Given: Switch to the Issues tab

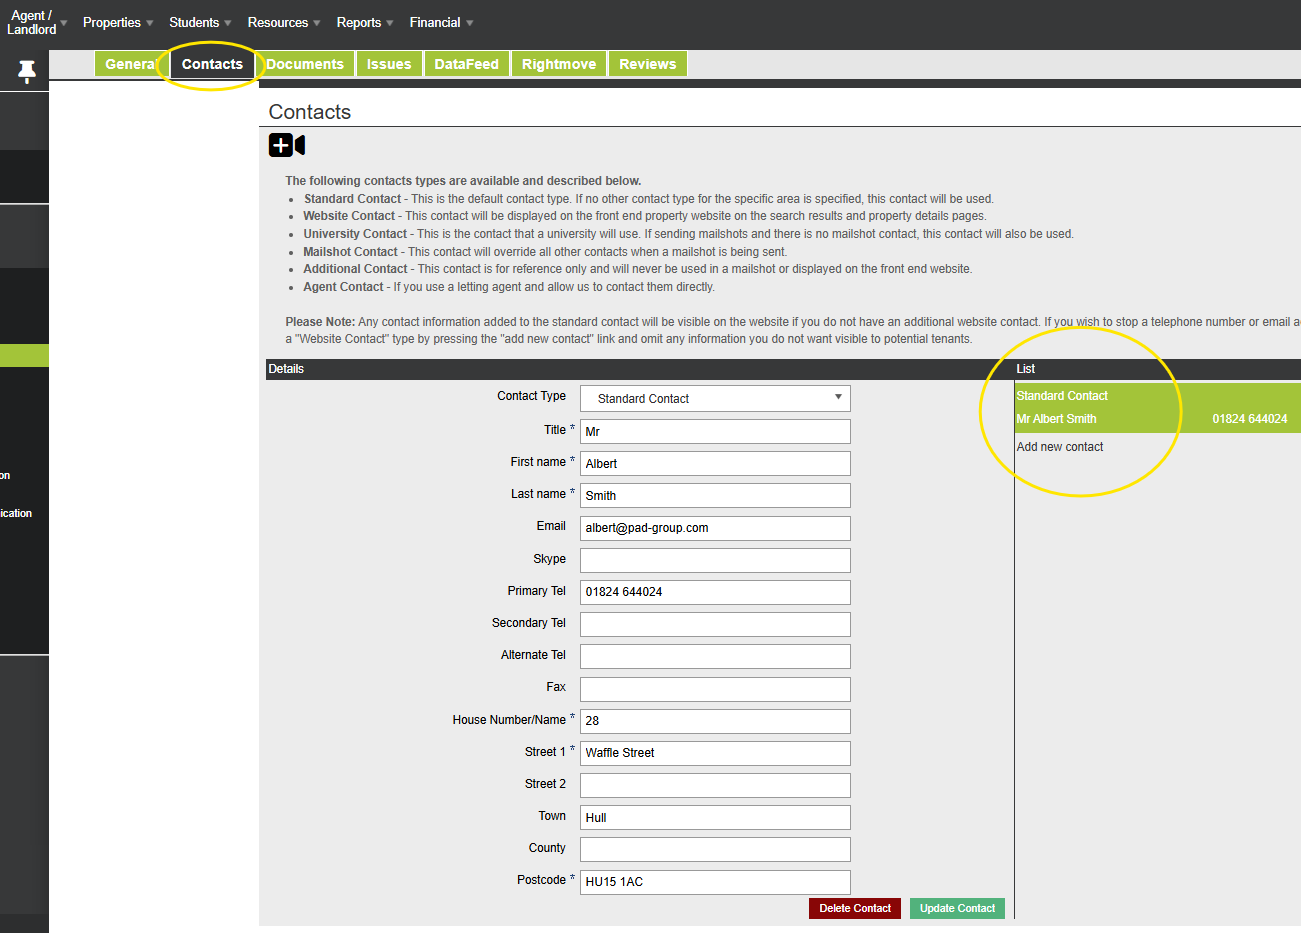Looking at the screenshot, I should [389, 64].
